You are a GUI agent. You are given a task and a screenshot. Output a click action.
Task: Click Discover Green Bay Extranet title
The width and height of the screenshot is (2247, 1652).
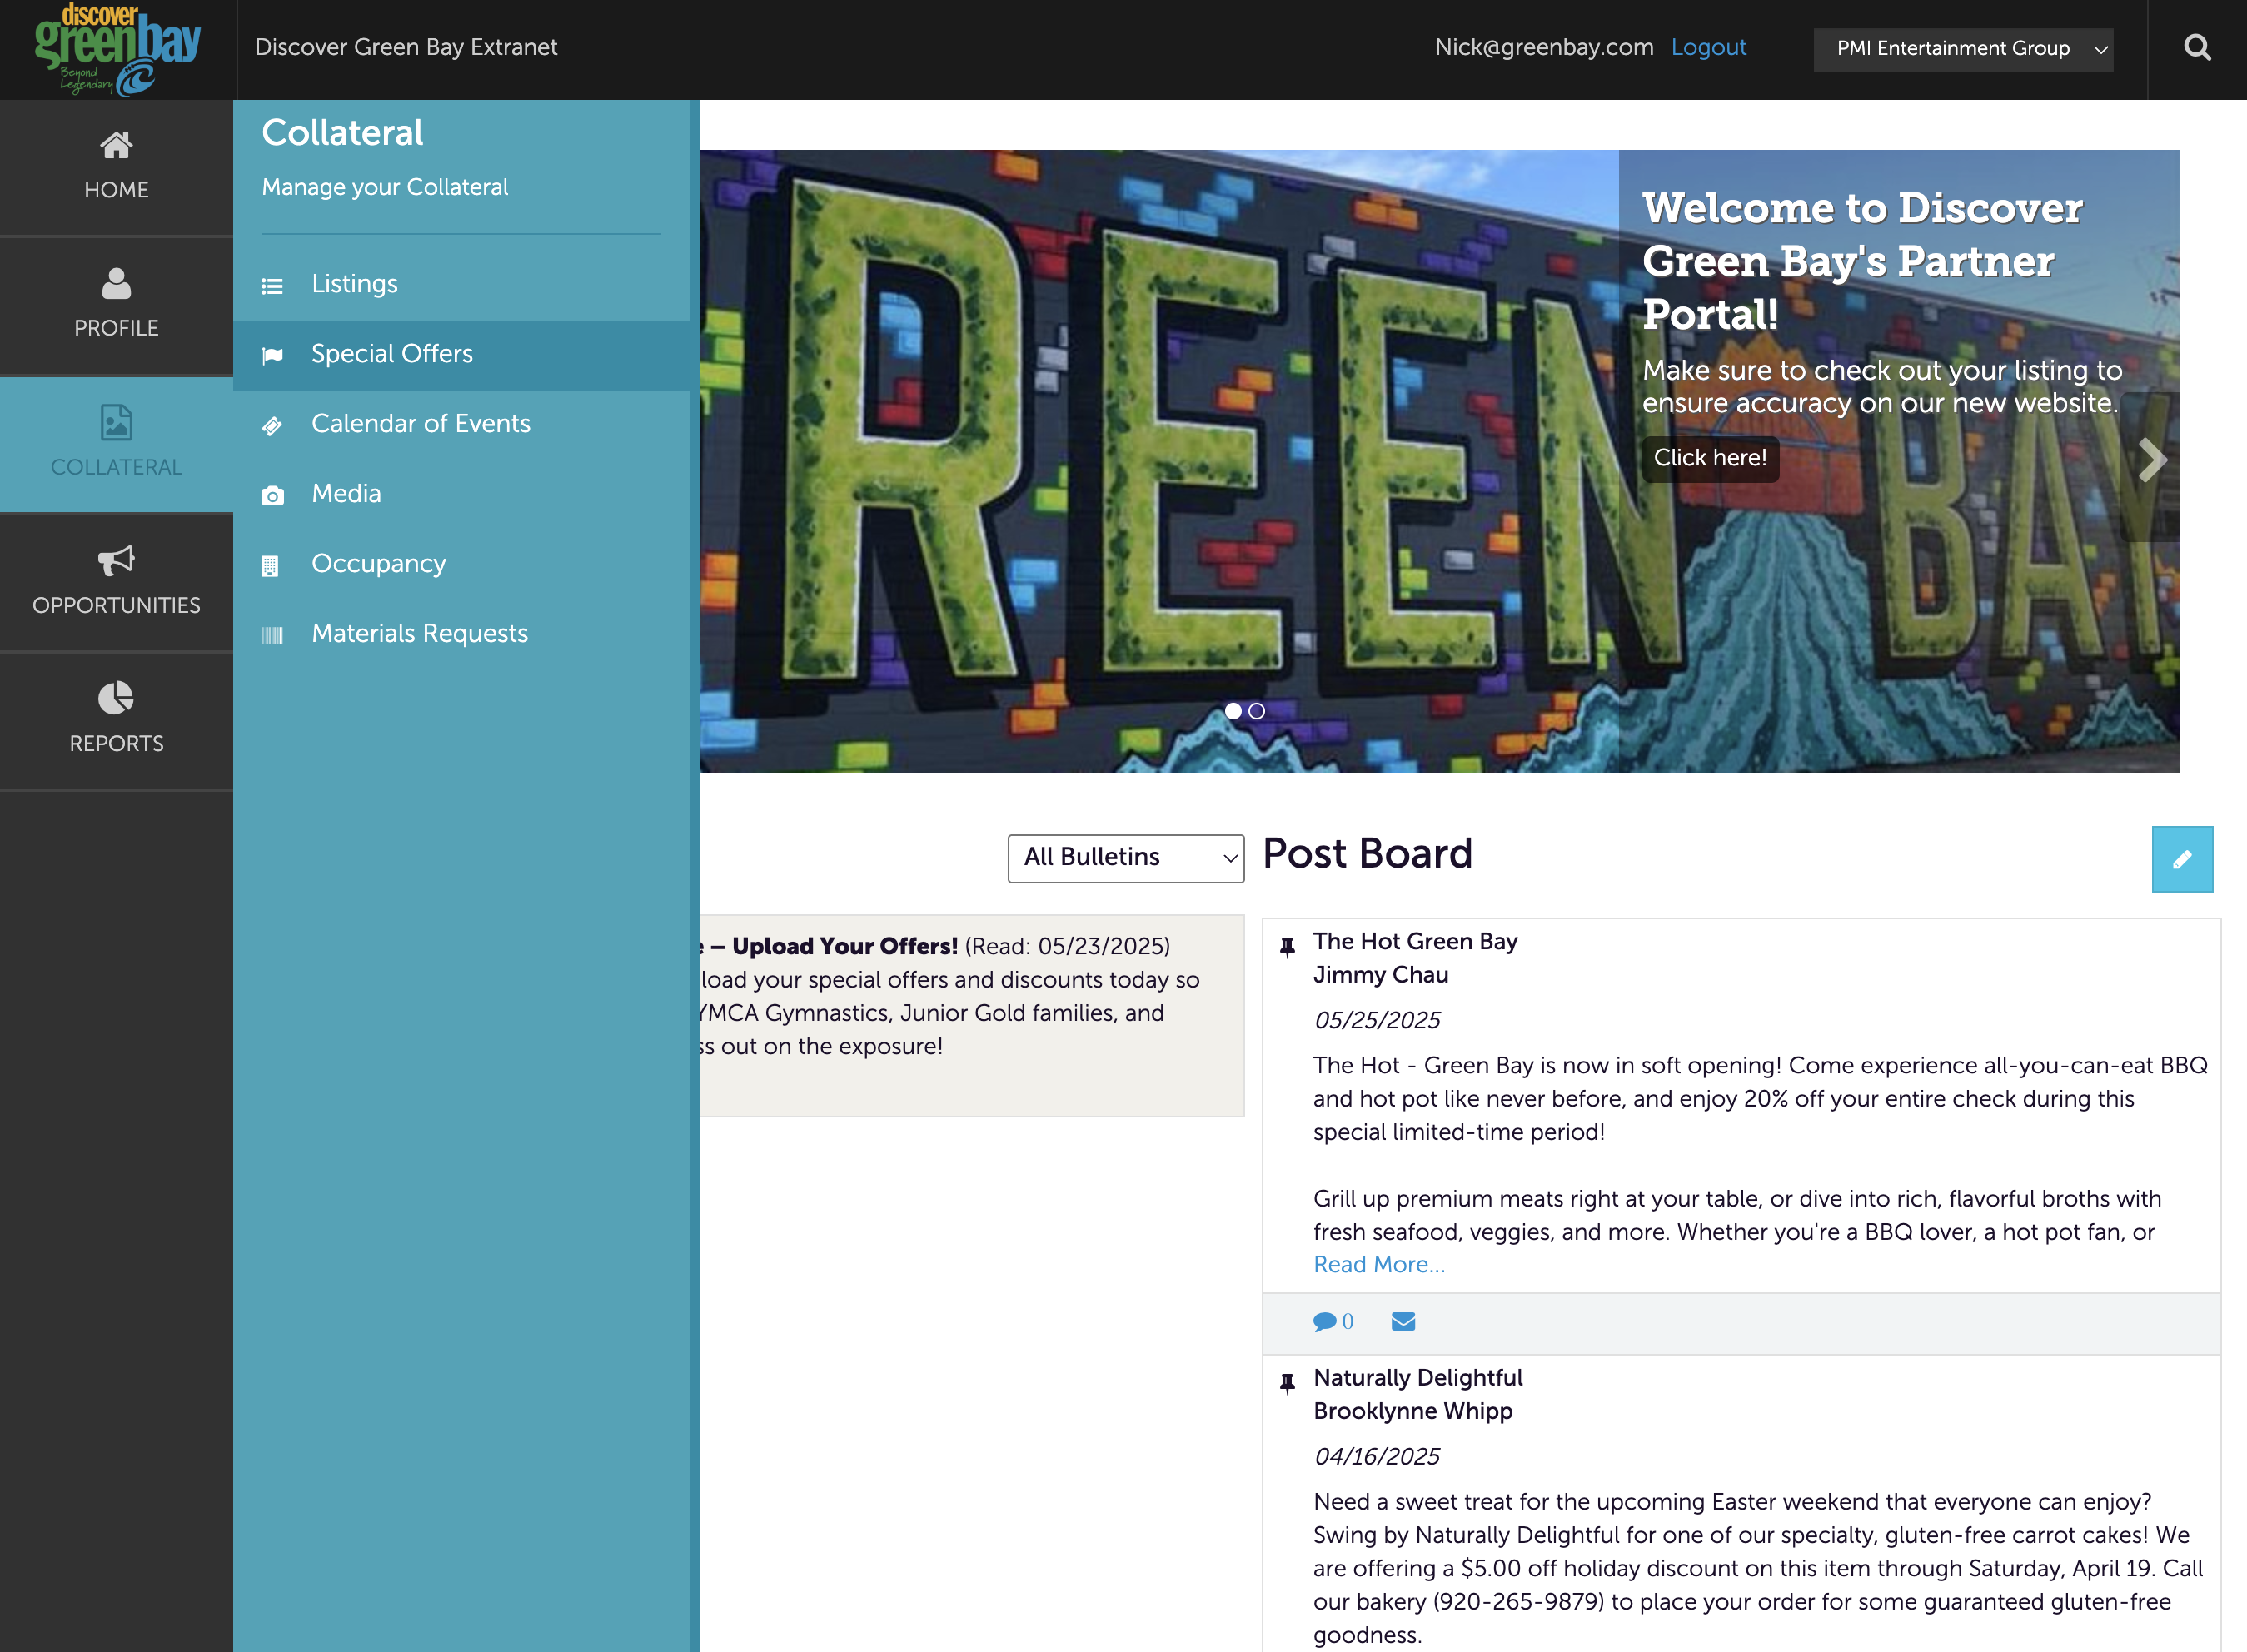click(x=406, y=47)
